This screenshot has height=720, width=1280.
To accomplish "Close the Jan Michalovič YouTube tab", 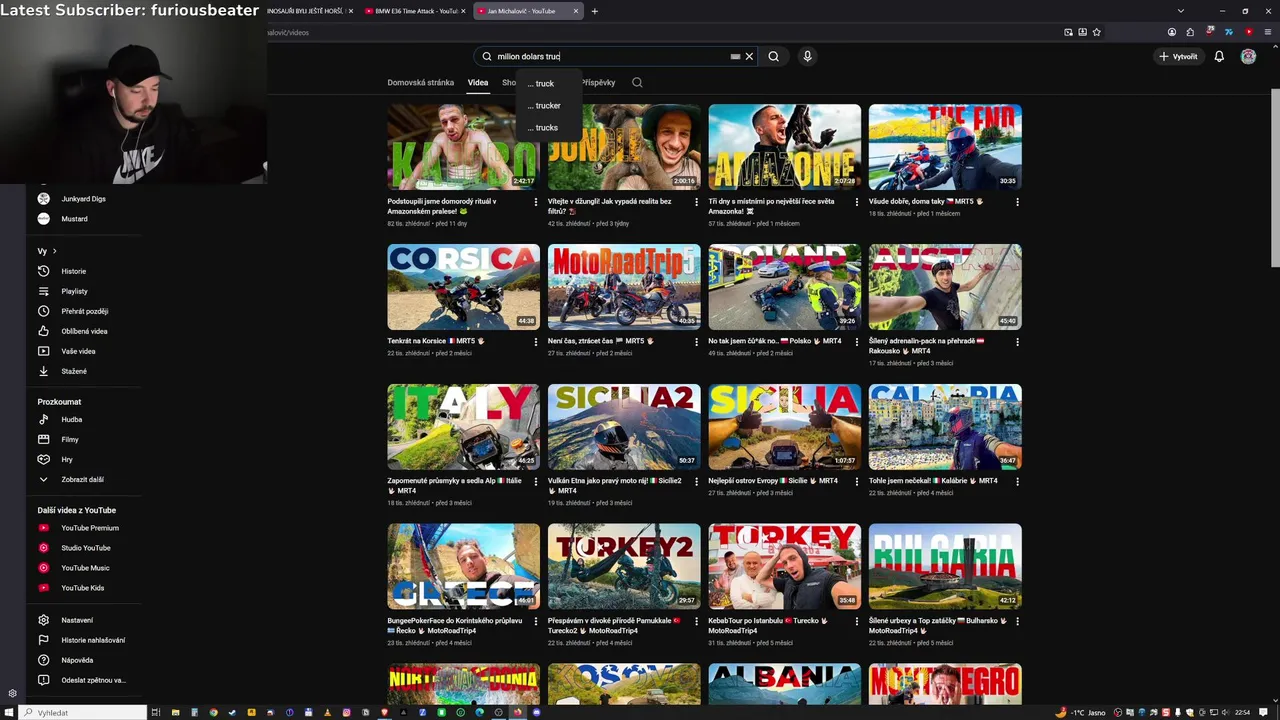I will click(x=576, y=11).
